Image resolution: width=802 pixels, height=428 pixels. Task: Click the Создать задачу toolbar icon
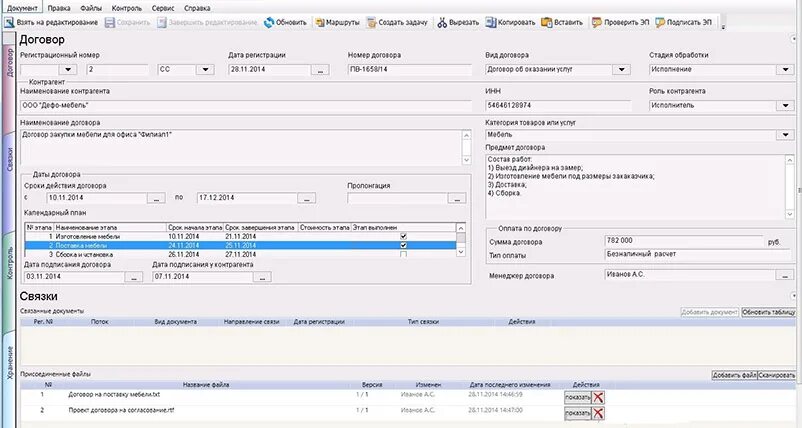371,22
